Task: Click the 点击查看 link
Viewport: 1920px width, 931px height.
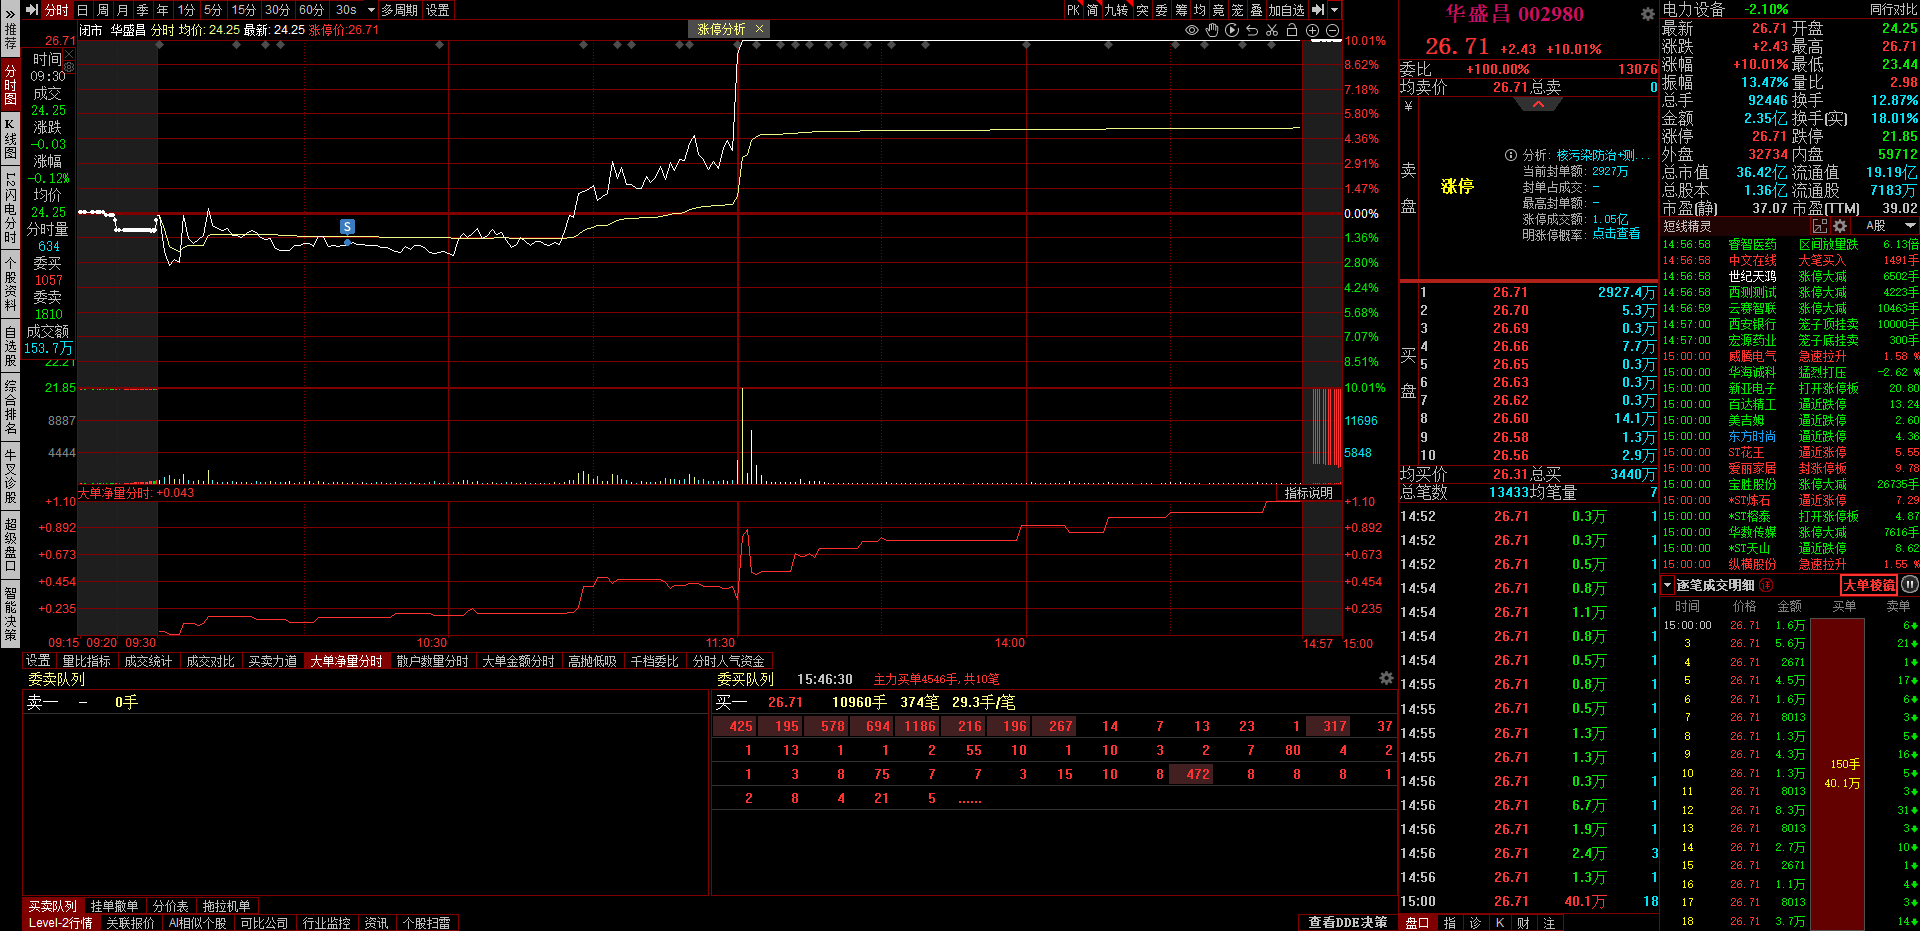Action: click(x=1616, y=234)
